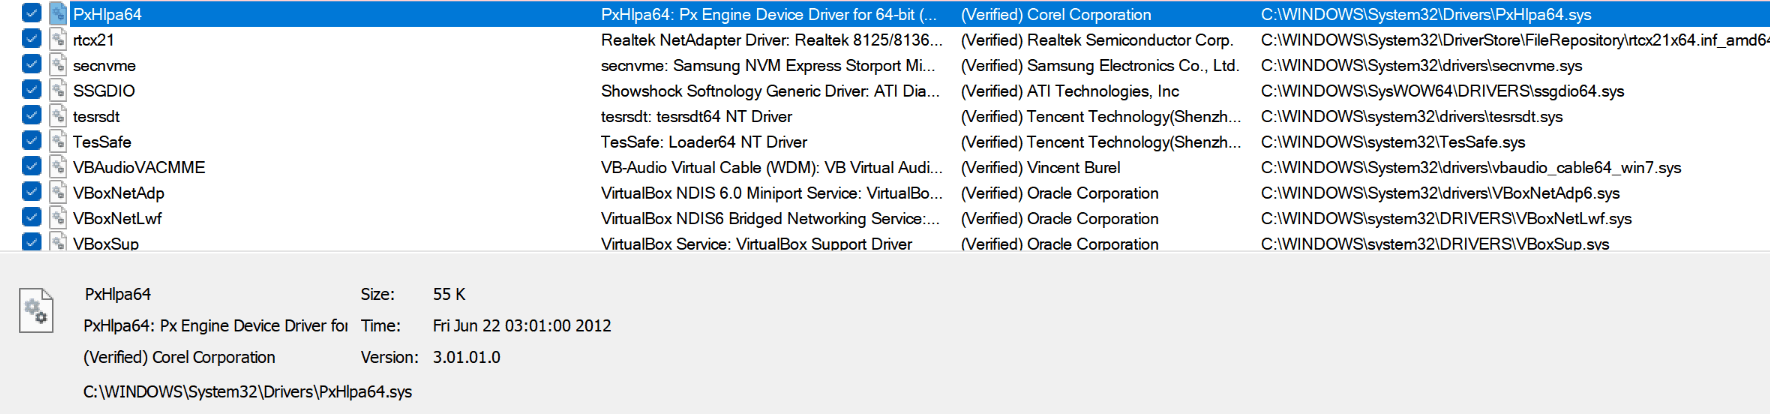Disable the tesrsdt driver checkbox

coord(32,116)
